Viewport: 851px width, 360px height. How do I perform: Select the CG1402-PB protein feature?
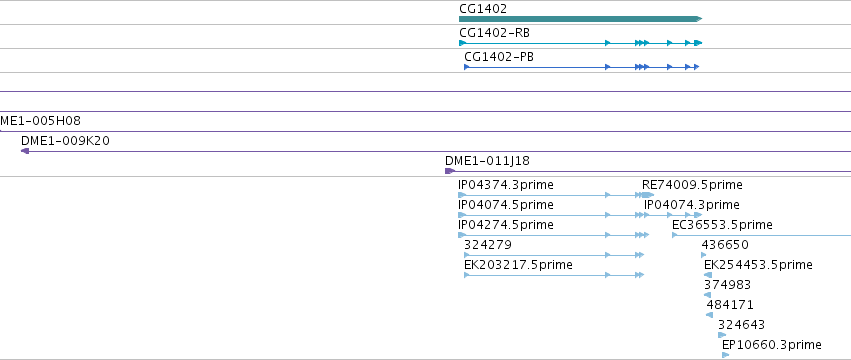pyautogui.click(x=582, y=67)
